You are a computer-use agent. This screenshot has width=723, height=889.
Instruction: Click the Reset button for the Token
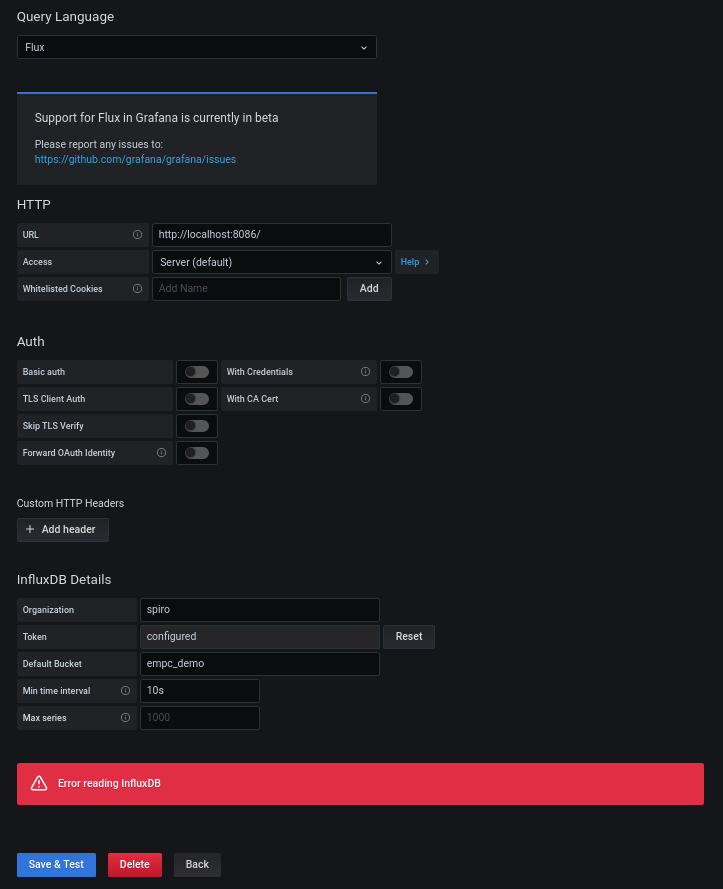(x=409, y=637)
